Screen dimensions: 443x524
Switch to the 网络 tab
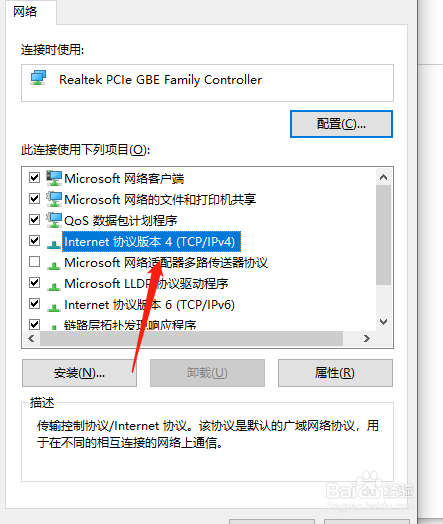(25, 12)
